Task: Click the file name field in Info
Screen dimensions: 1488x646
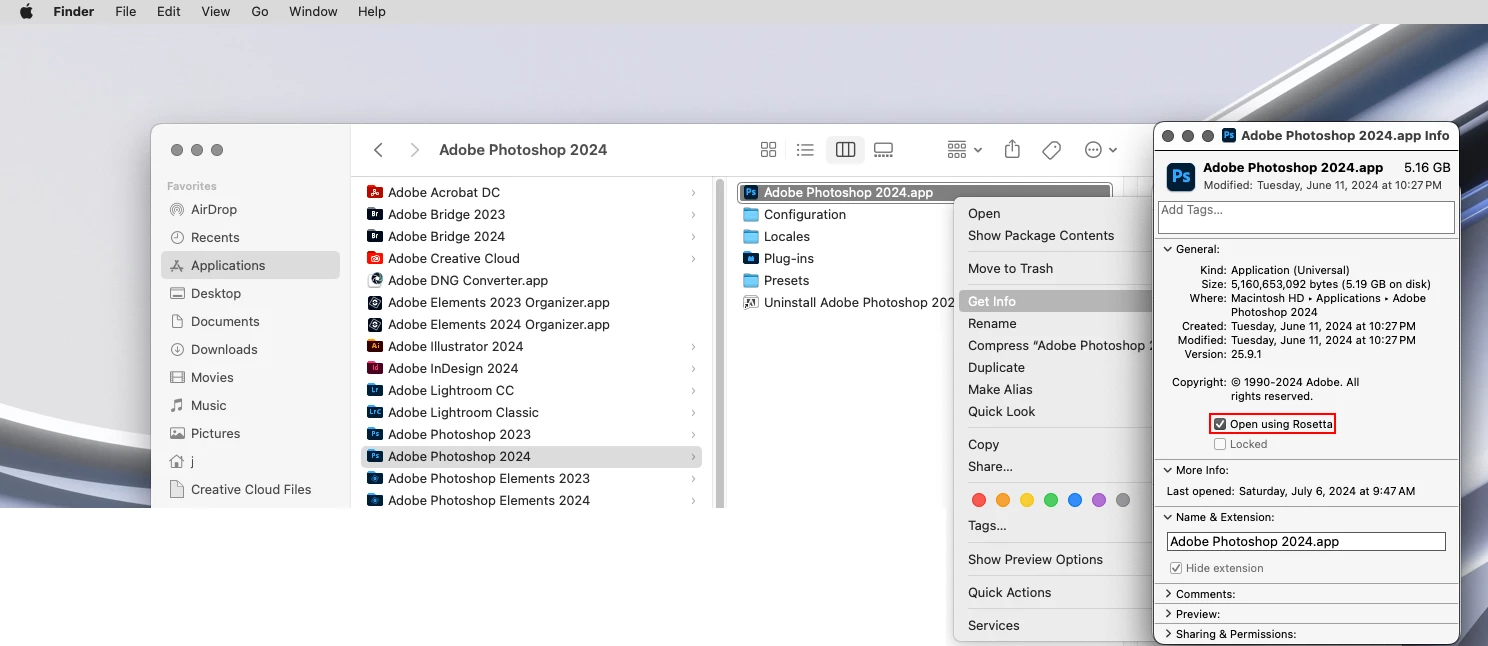Action: (1306, 541)
